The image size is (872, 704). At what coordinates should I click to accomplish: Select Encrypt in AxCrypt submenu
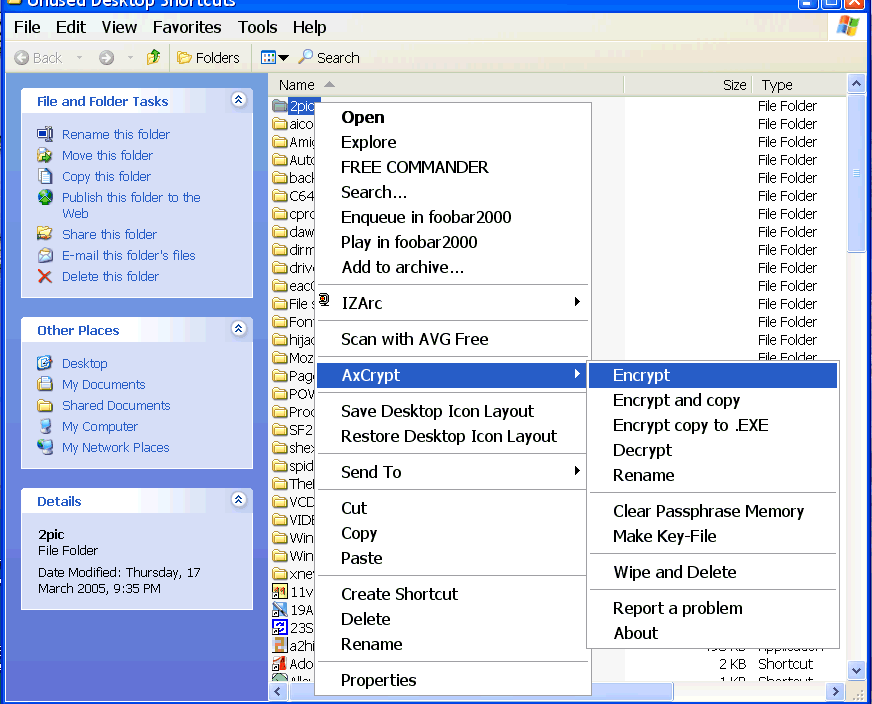tap(712, 375)
